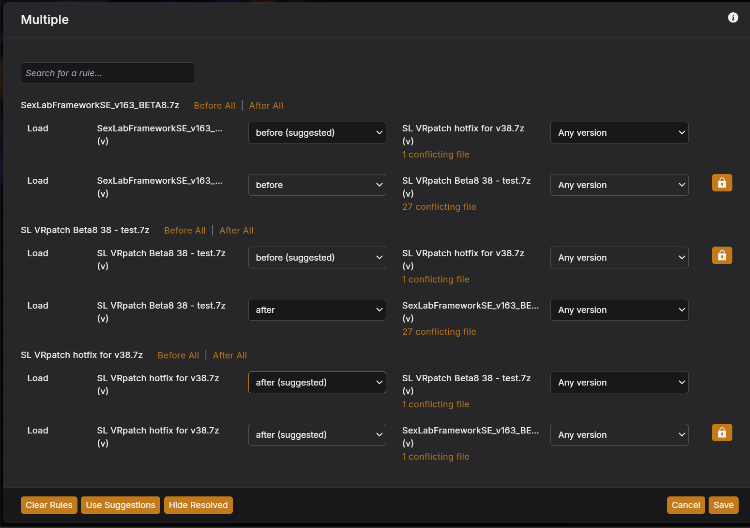Click Before All for SL VRpatch hotfix for v38.7z
Screen dimensions: 750x528
click(178, 355)
